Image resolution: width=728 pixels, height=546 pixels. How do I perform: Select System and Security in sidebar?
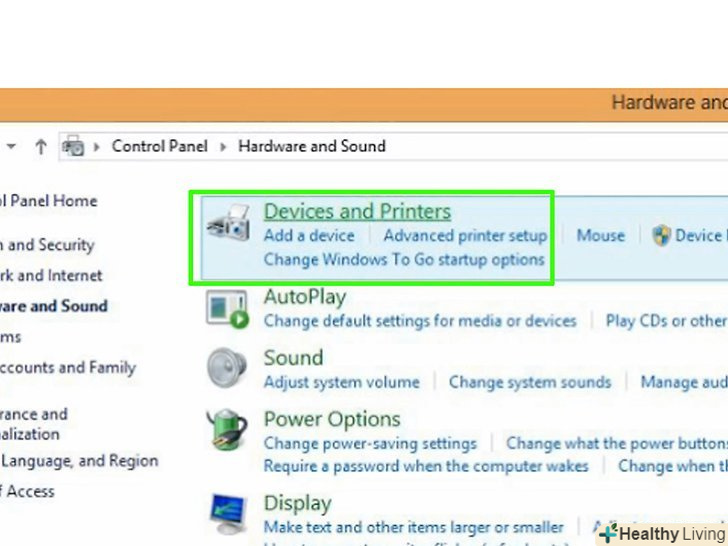click(x=47, y=245)
